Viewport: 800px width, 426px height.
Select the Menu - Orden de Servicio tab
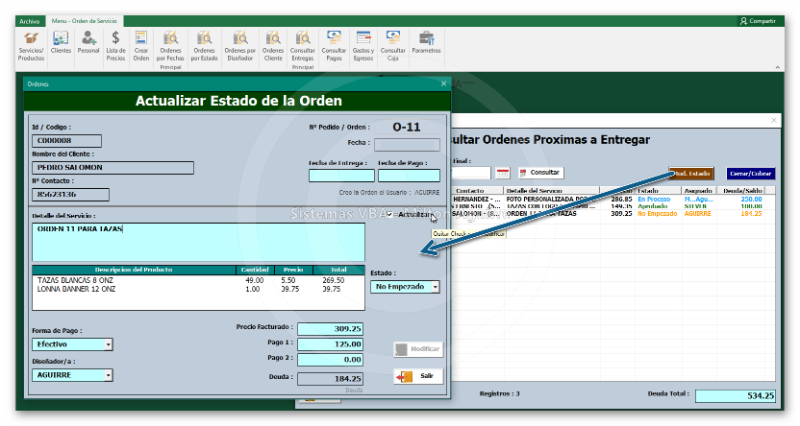click(84, 21)
